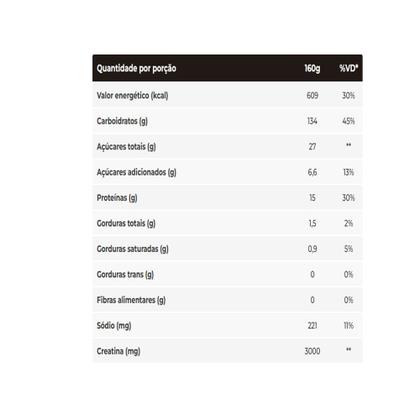Click the 'Sódio (mg)' row label

click(x=114, y=326)
